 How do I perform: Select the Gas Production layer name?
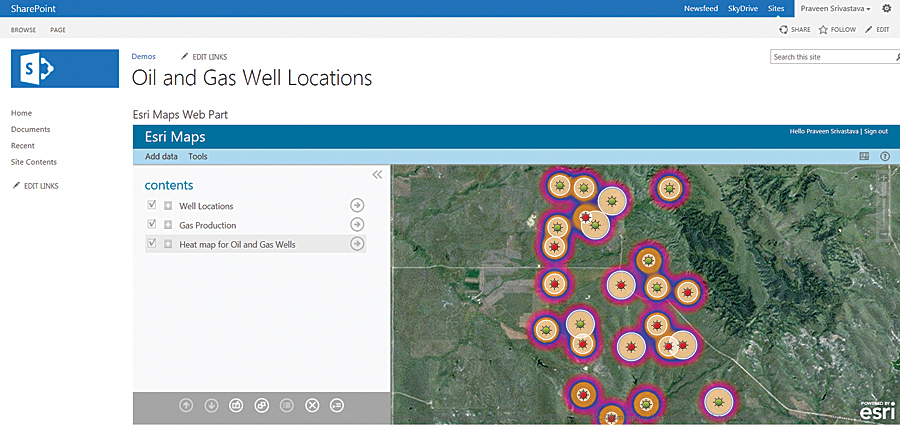(x=208, y=225)
